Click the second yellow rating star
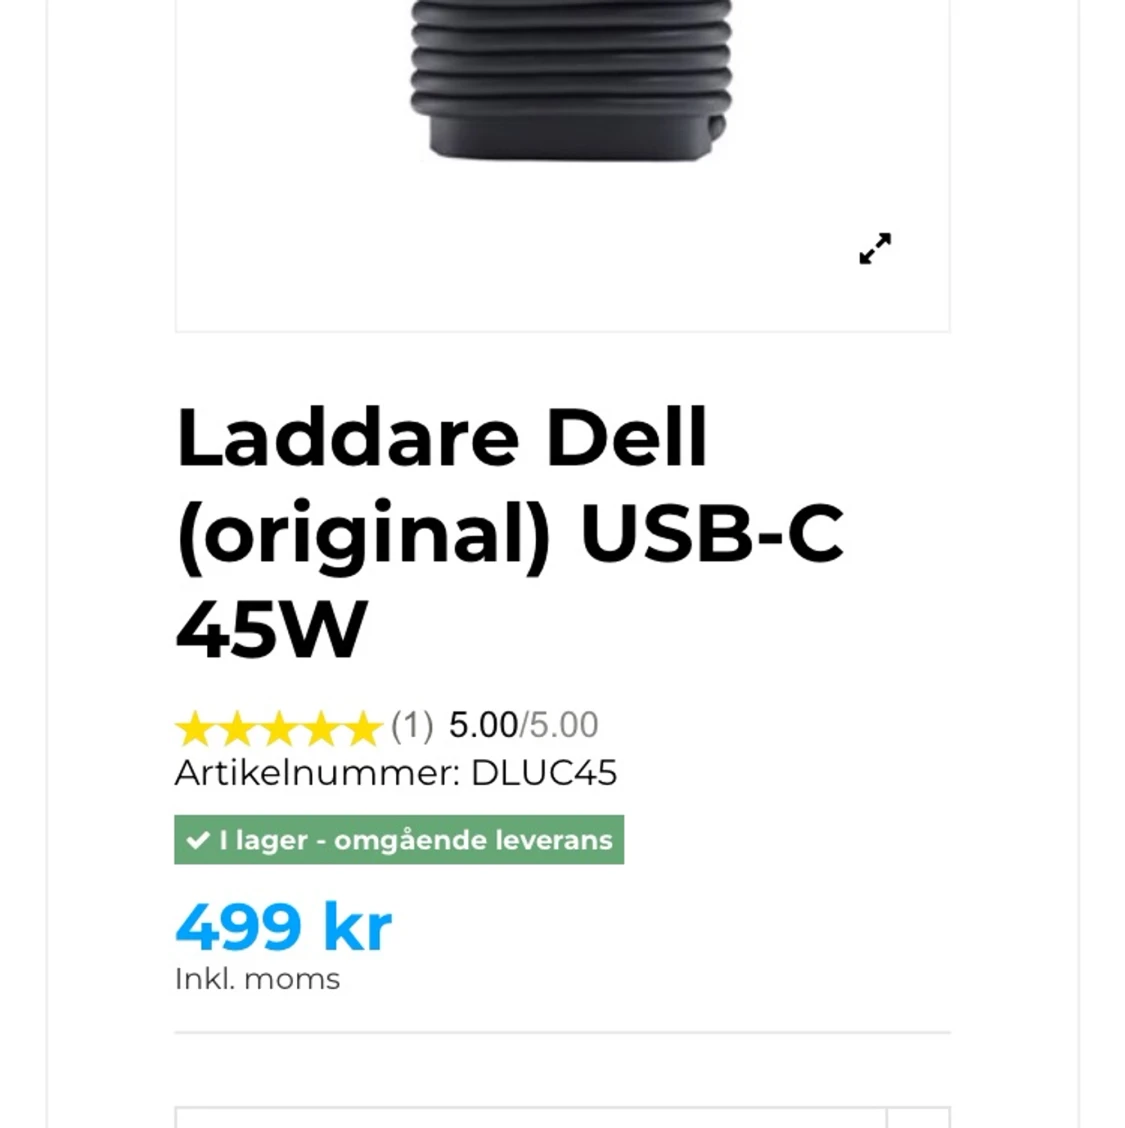 click(x=237, y=727)
